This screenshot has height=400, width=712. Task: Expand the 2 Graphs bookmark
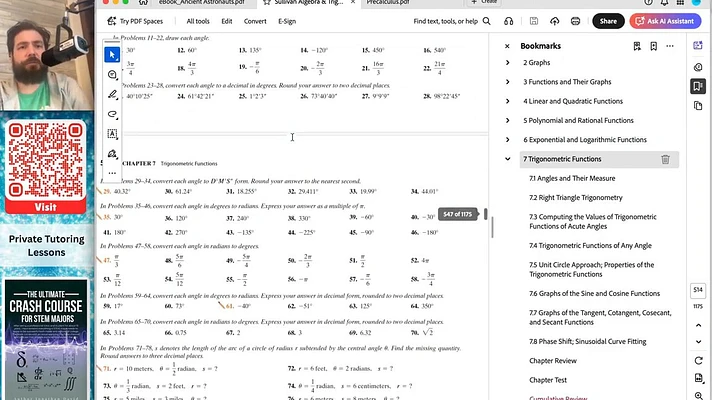(x=508, y=63)
